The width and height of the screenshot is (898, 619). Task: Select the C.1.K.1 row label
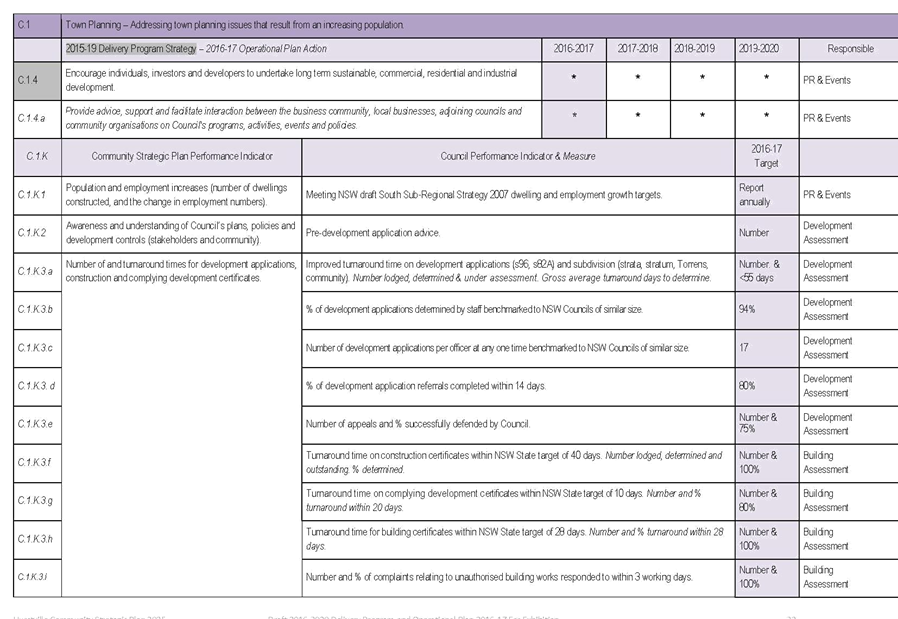click(x=37, y=194)
